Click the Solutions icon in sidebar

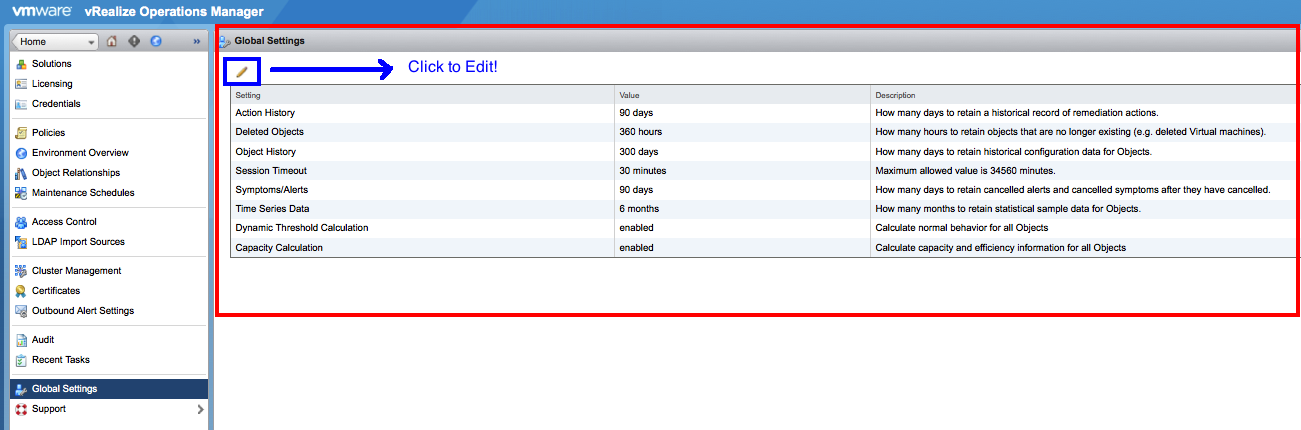pyautogui.click(x=21, y=64)
